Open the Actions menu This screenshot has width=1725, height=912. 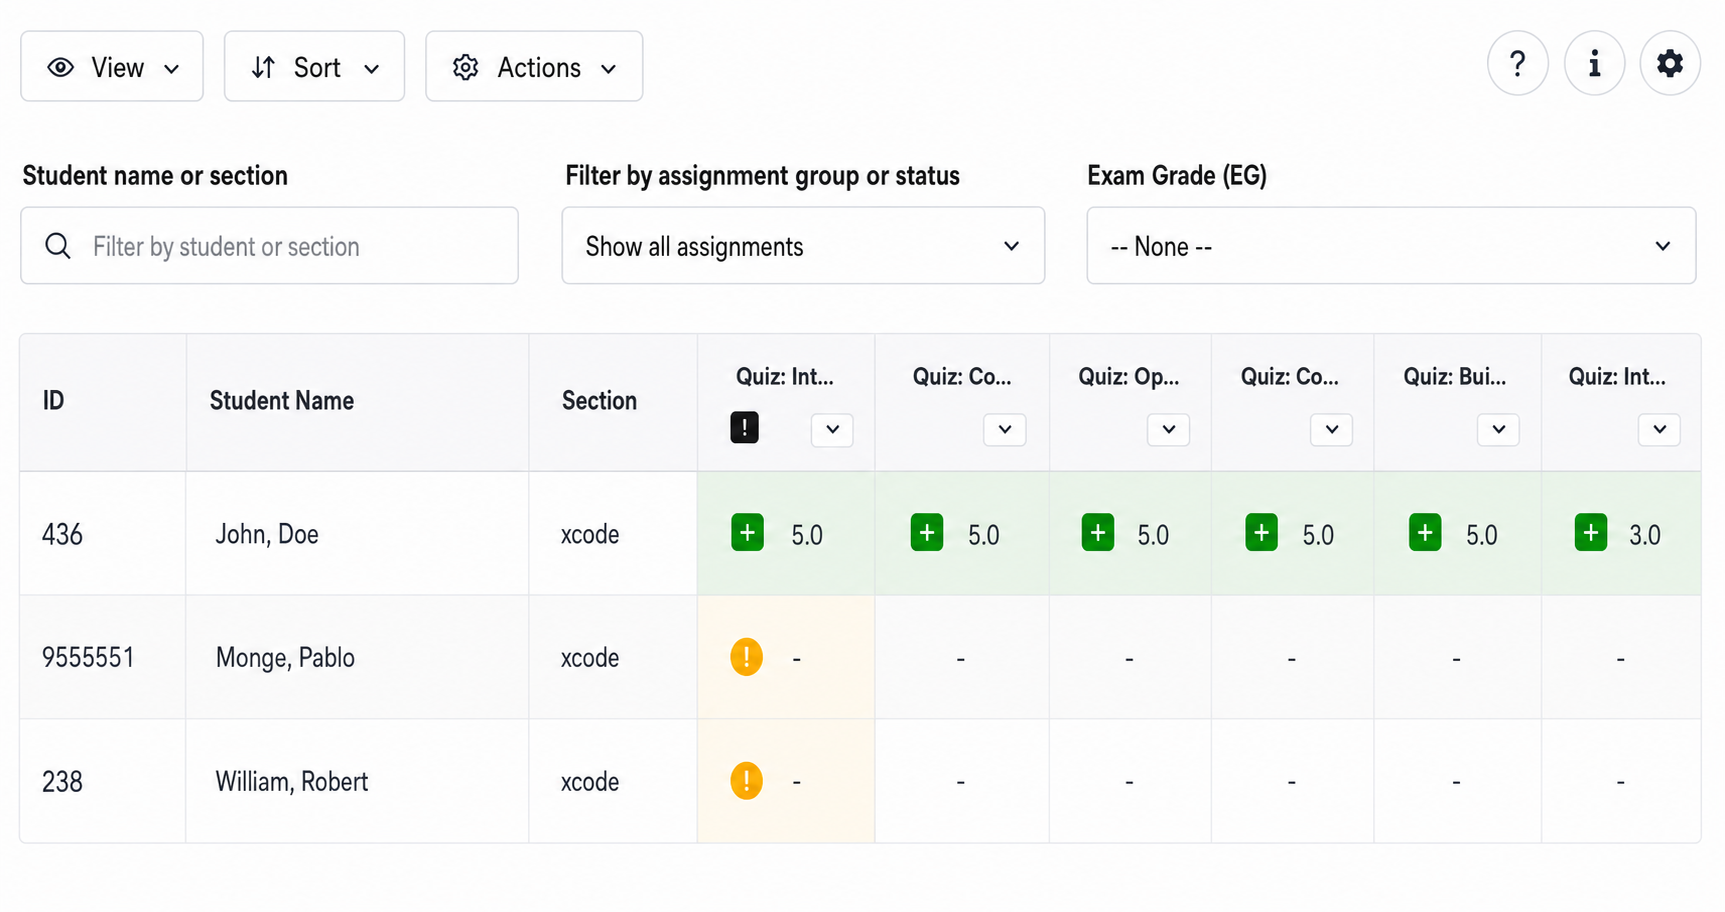coord(534,67)
